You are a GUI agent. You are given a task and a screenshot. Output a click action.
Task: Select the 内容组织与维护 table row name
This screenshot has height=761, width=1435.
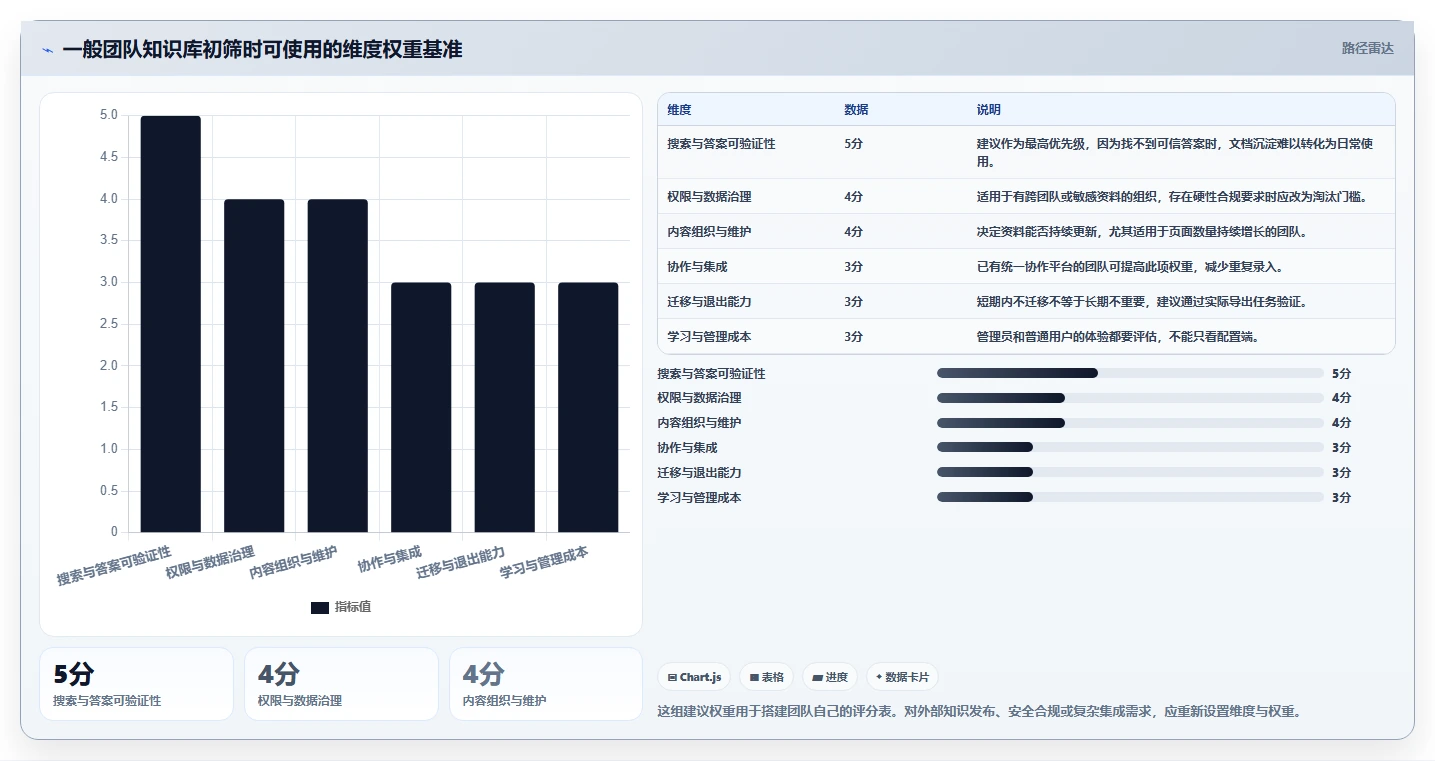pyautogui.click(x=709, y=232)
